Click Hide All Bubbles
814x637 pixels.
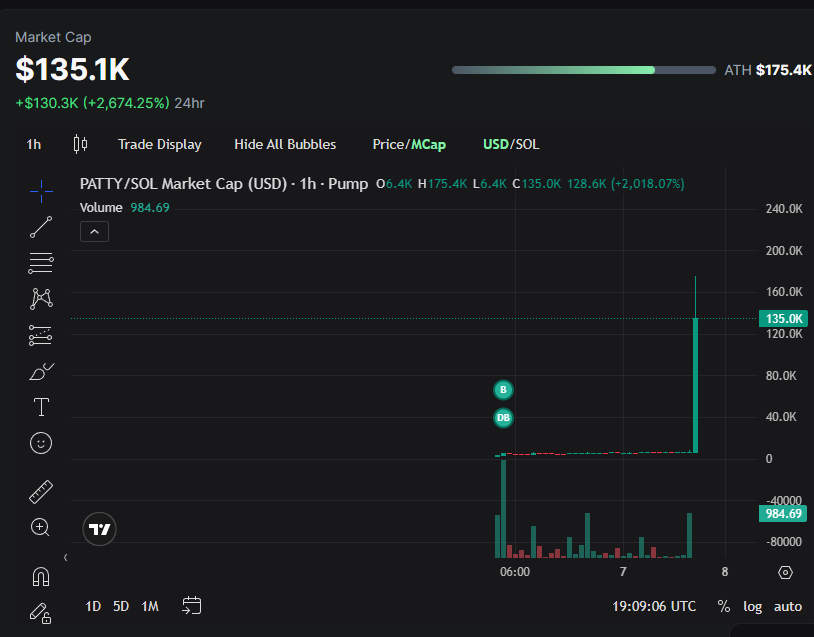[285, 144]
